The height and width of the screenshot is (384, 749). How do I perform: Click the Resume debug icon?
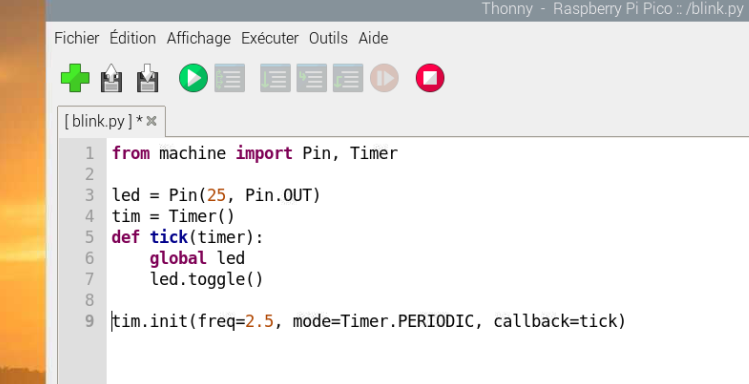coord(385,78)
